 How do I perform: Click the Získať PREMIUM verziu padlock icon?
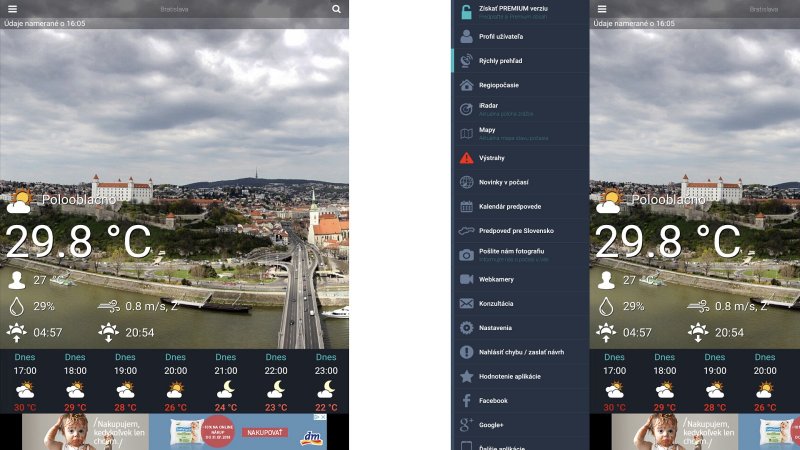(x=466, y=12)
